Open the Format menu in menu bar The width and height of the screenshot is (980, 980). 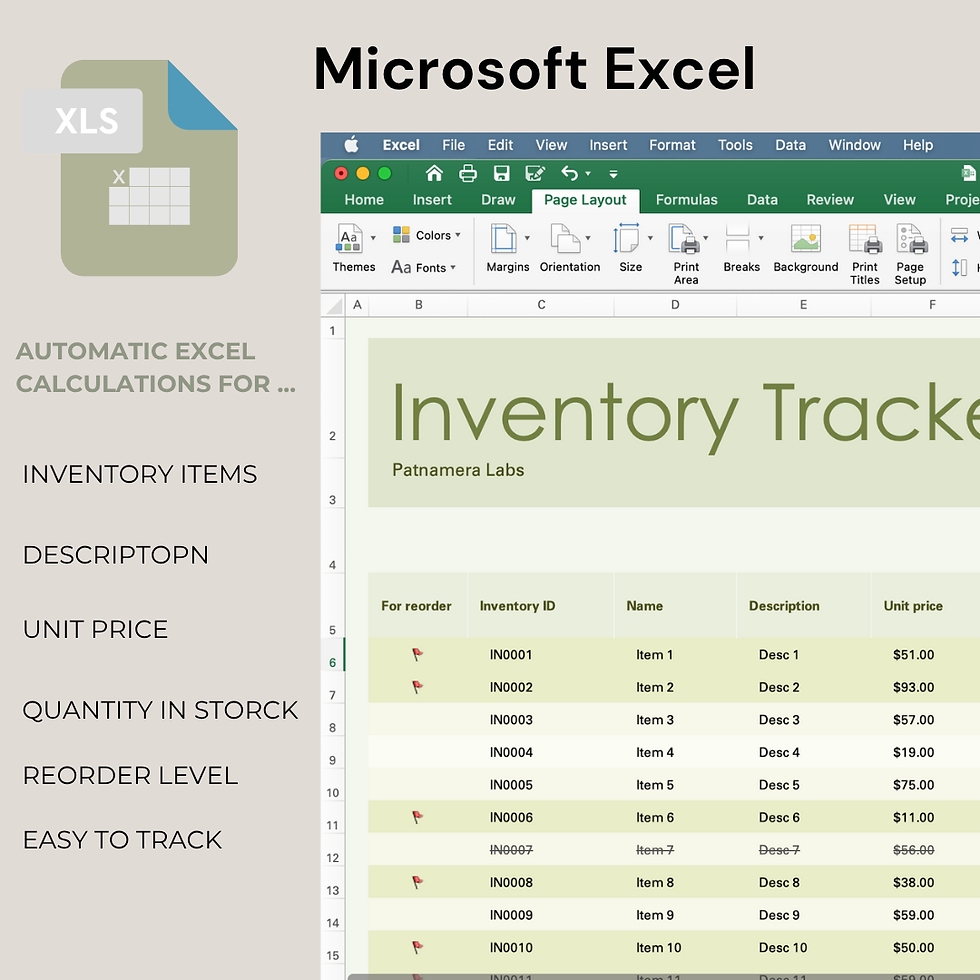[x=672, y=145]
